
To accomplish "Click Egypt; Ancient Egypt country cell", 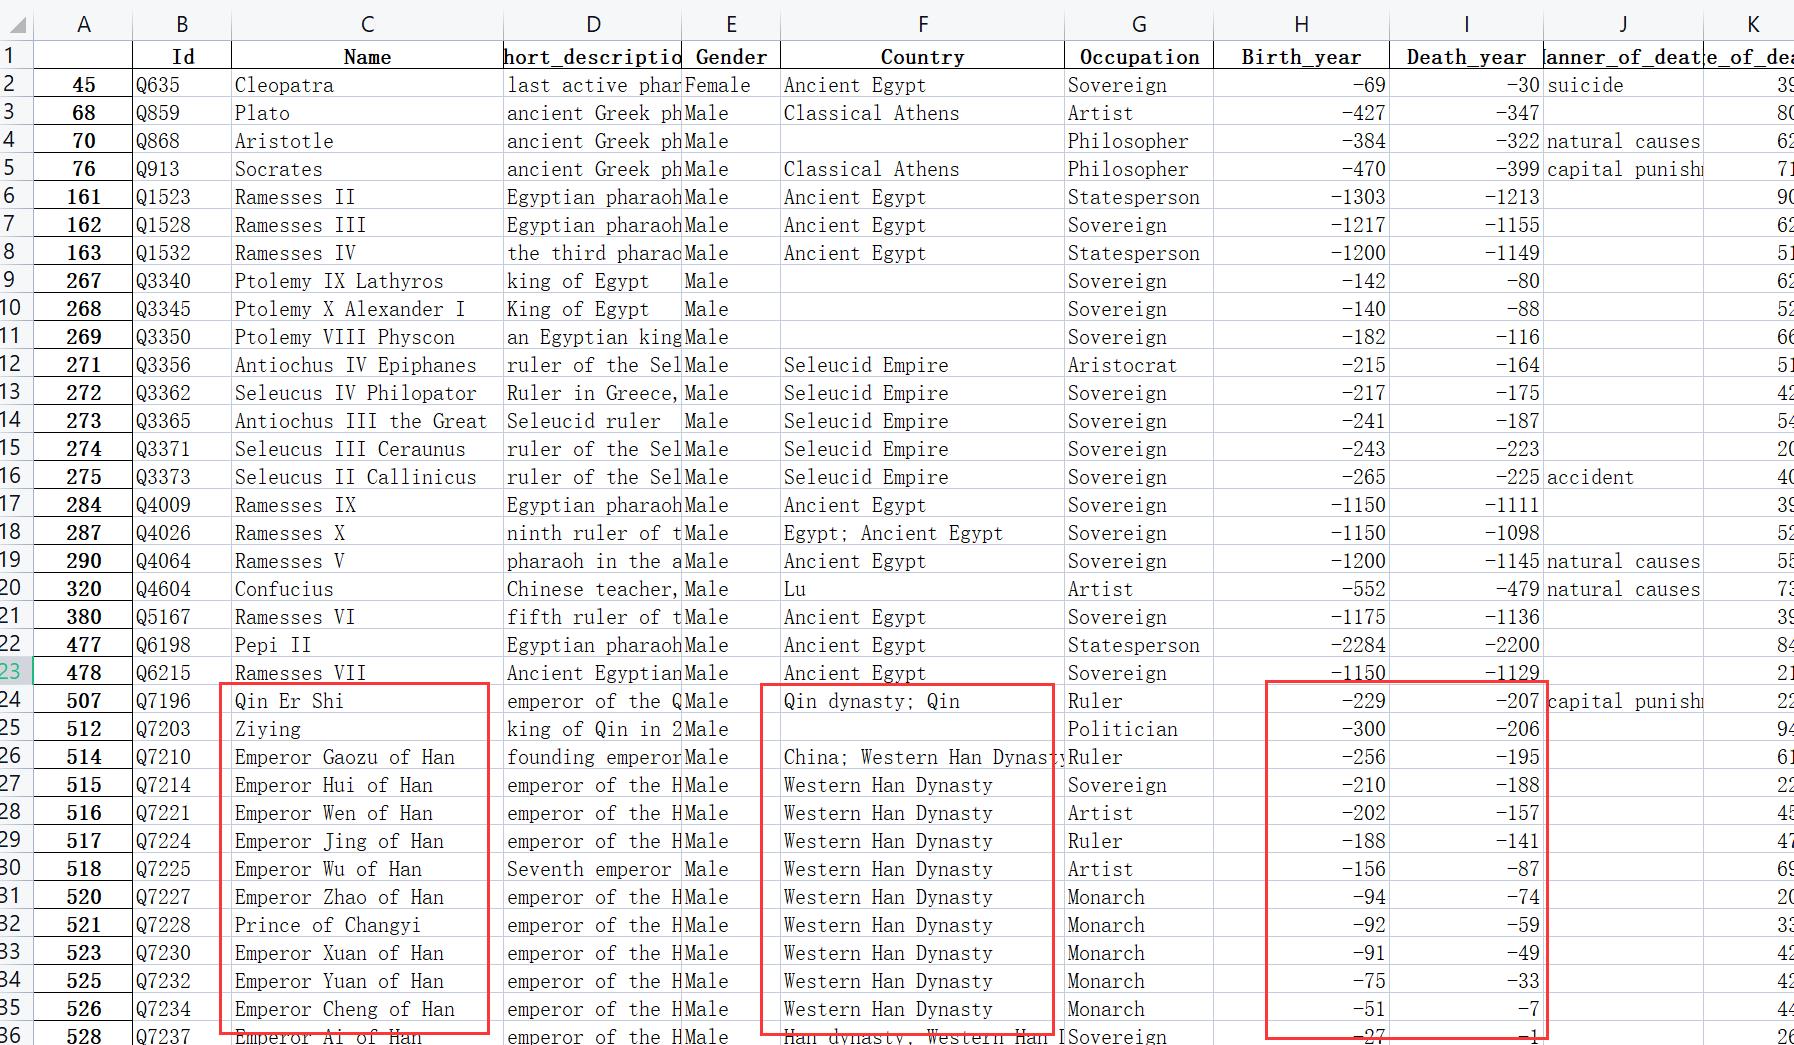I will (x=922, y=533).
